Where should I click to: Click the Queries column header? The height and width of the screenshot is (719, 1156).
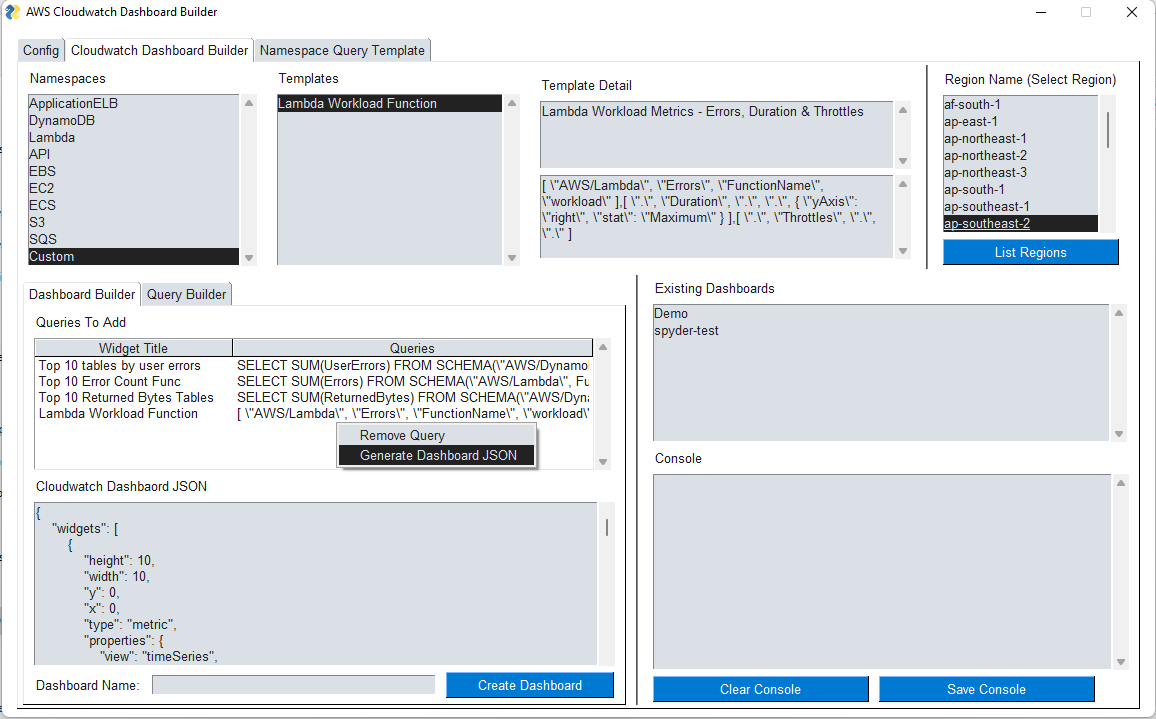coord(412,348)
